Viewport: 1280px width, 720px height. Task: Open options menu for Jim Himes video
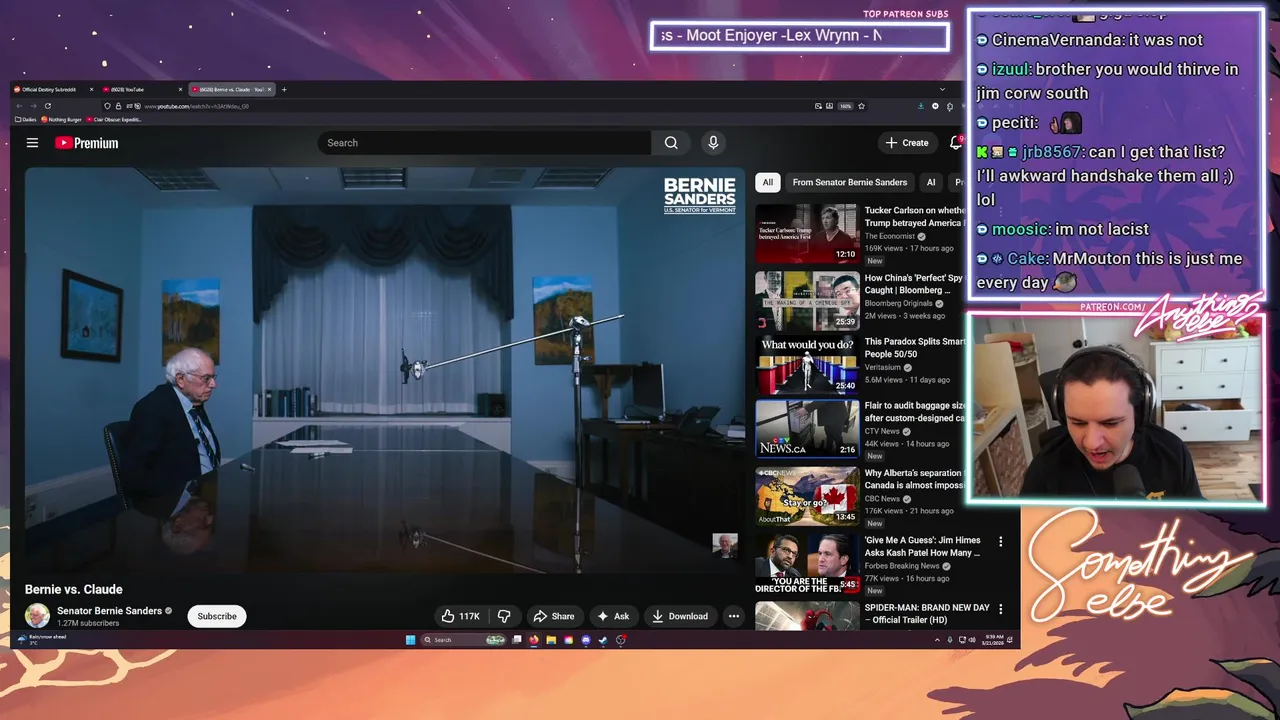tap(1000, 542)
